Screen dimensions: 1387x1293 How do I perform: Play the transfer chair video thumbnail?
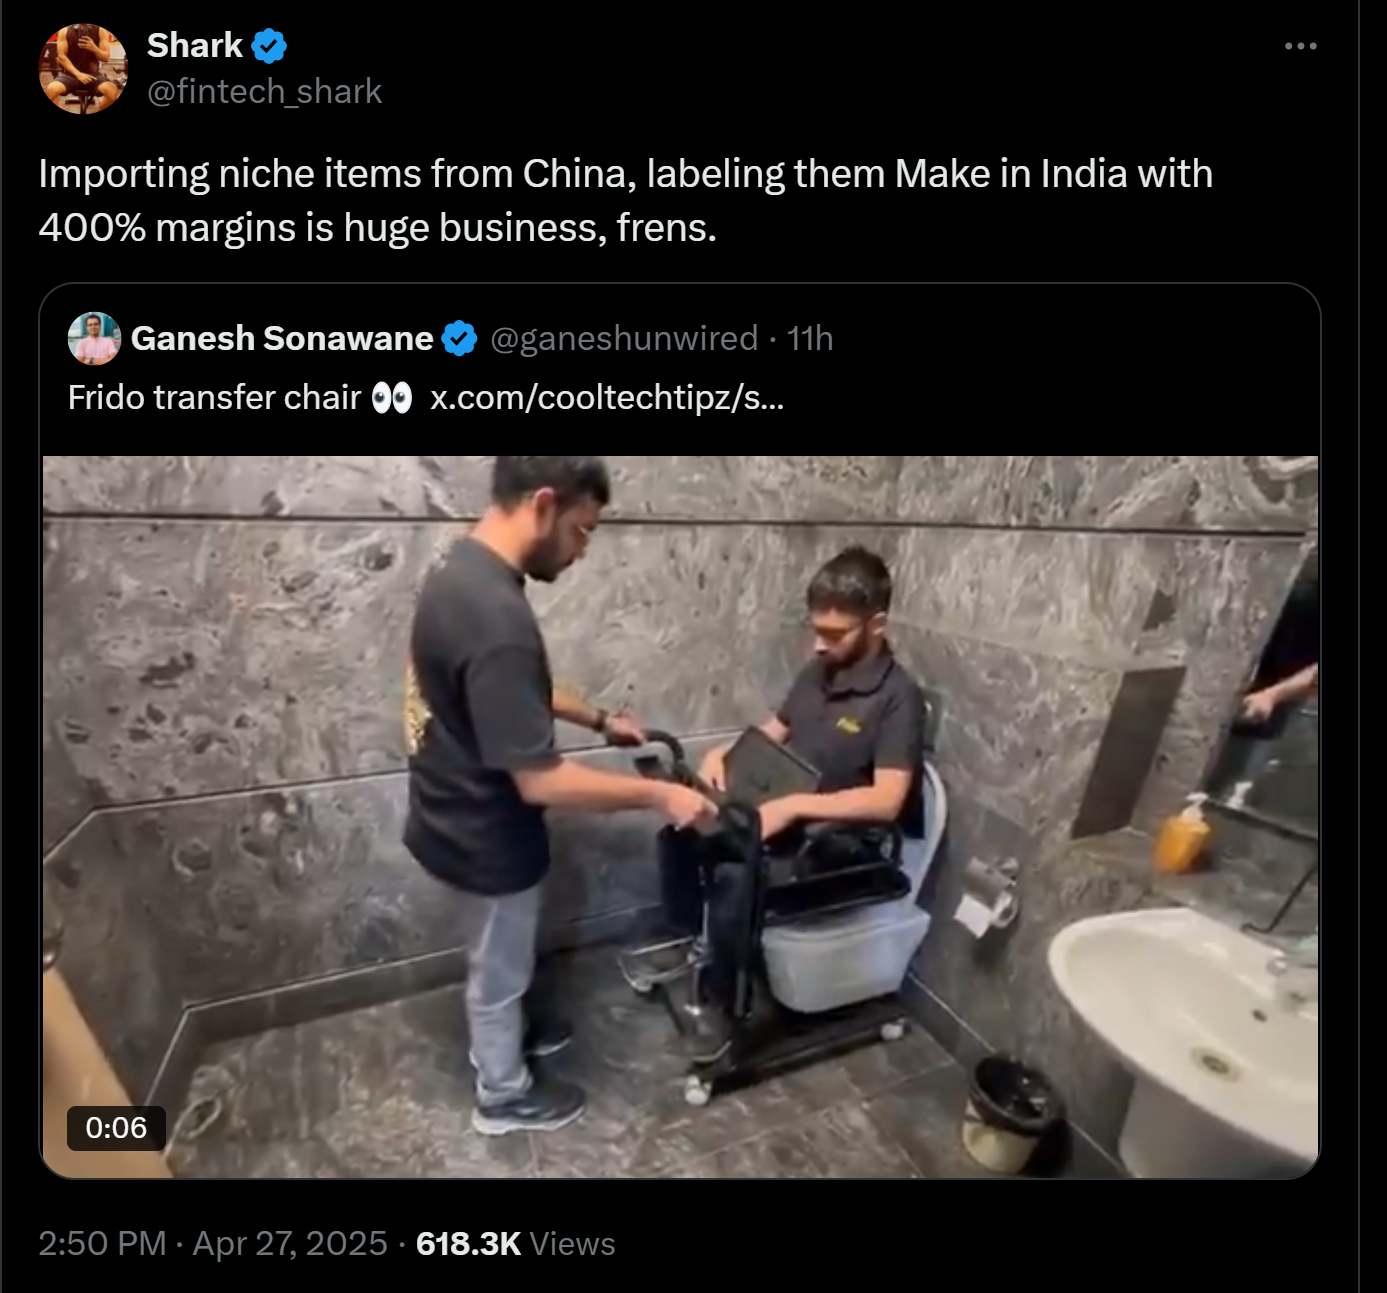tap(680, 816)
